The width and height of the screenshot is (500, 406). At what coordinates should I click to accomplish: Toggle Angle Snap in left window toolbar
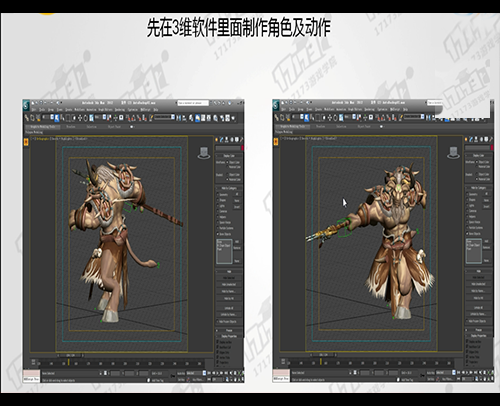click(x=134, y=118)
